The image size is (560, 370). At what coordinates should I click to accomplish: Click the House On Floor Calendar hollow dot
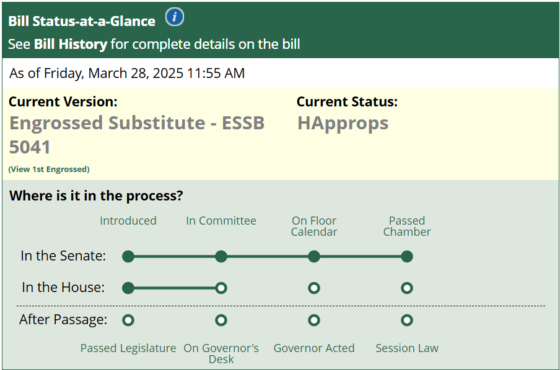pos(314,288)
